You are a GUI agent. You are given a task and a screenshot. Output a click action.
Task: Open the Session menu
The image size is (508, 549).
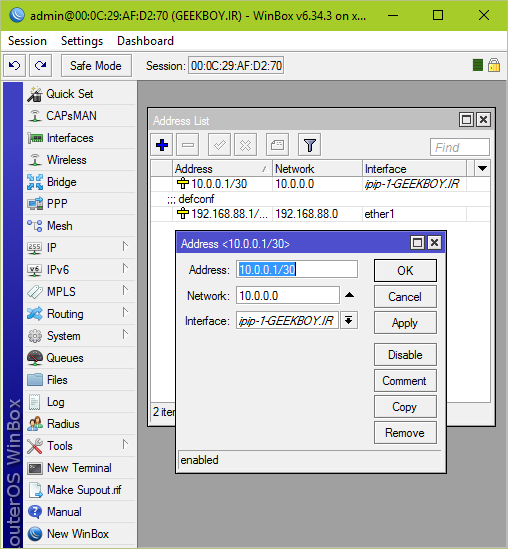[27, 41]
